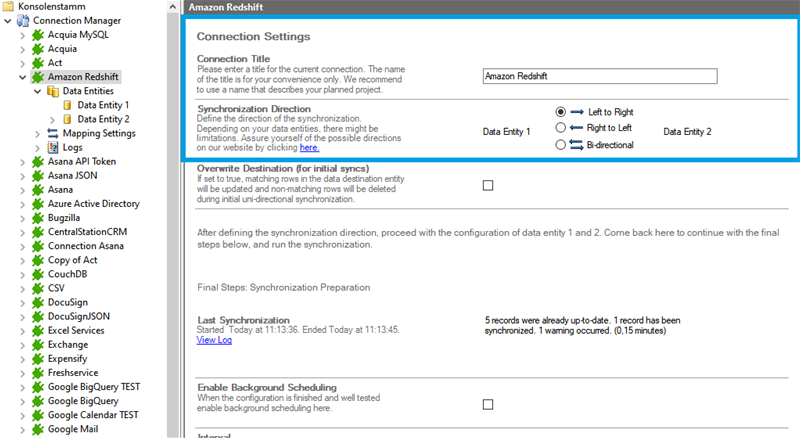Select the Left to Right radio button
The height and width of the screenshot is (438, 800).
pyautogui.click(x=560, y=112)
